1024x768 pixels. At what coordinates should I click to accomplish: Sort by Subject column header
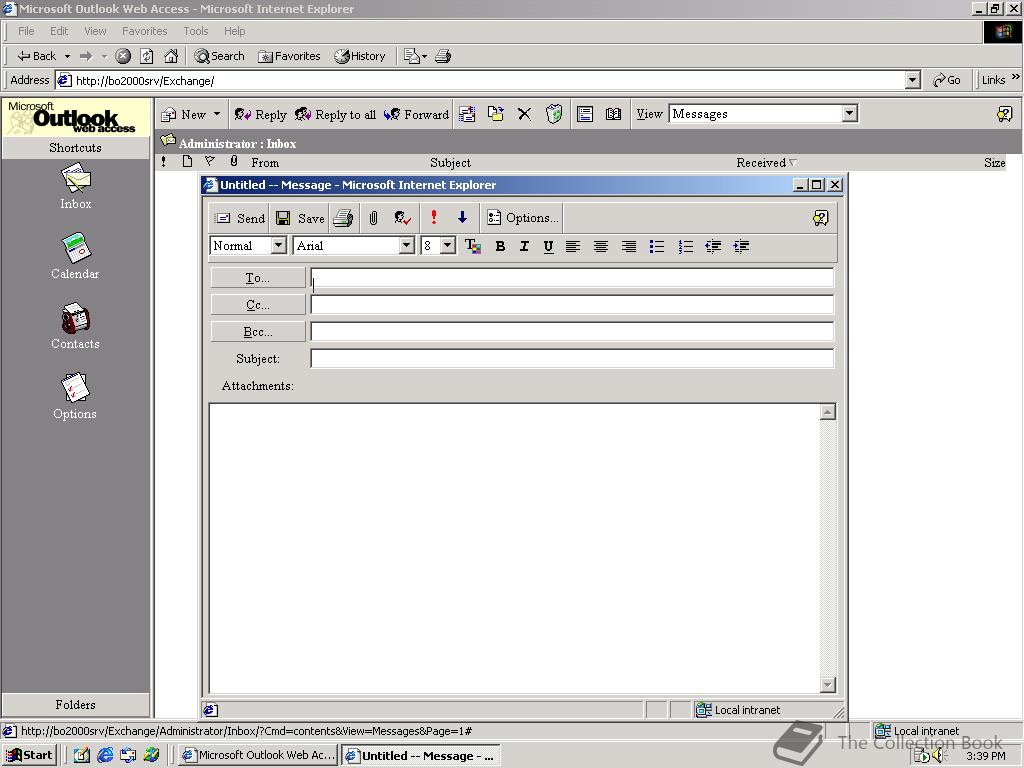click(x=450, y=163)
